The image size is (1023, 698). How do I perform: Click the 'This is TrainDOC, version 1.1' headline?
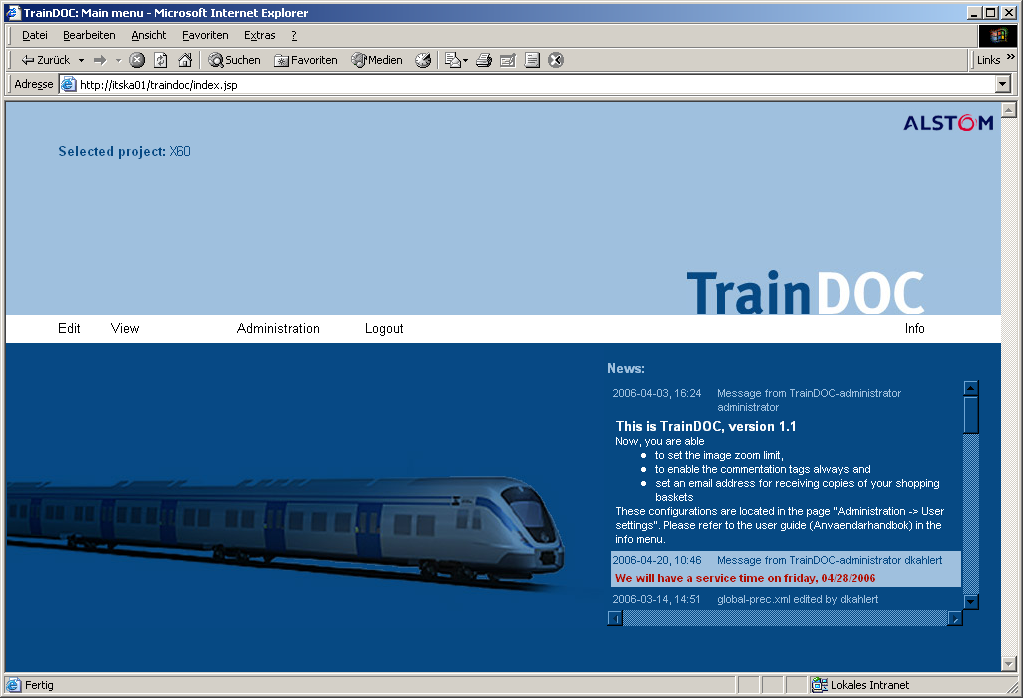pyautogui.click(x=706, y=426)
